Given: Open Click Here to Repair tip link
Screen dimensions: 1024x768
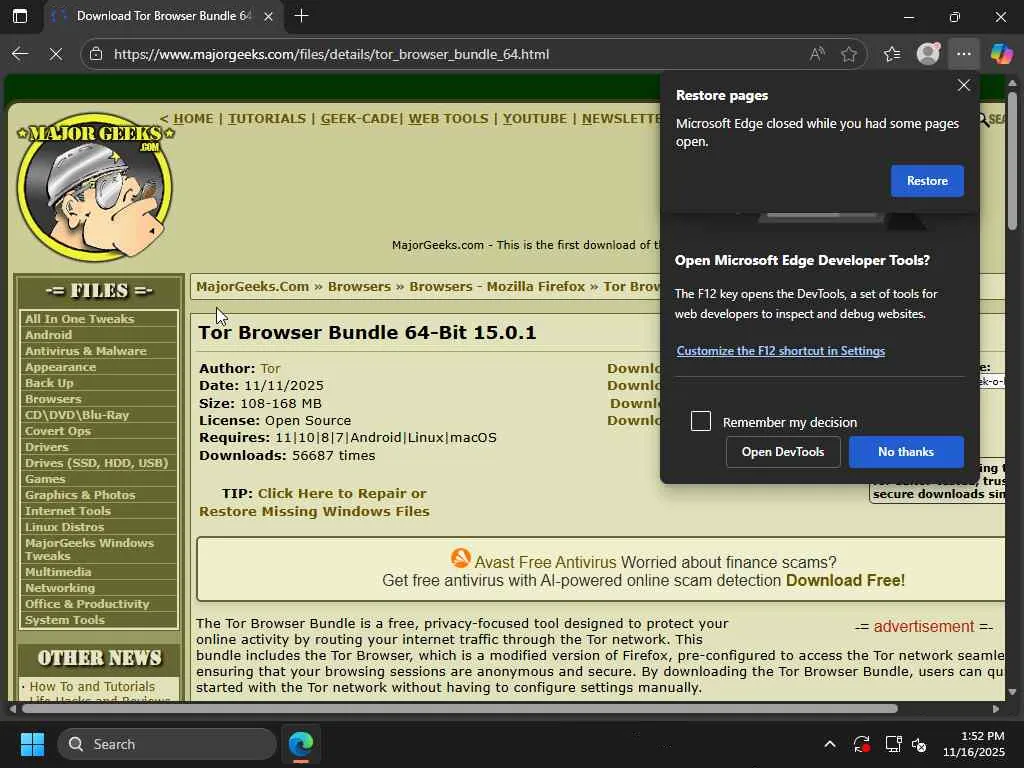Looking at the screenshot, I should [314, 502].
